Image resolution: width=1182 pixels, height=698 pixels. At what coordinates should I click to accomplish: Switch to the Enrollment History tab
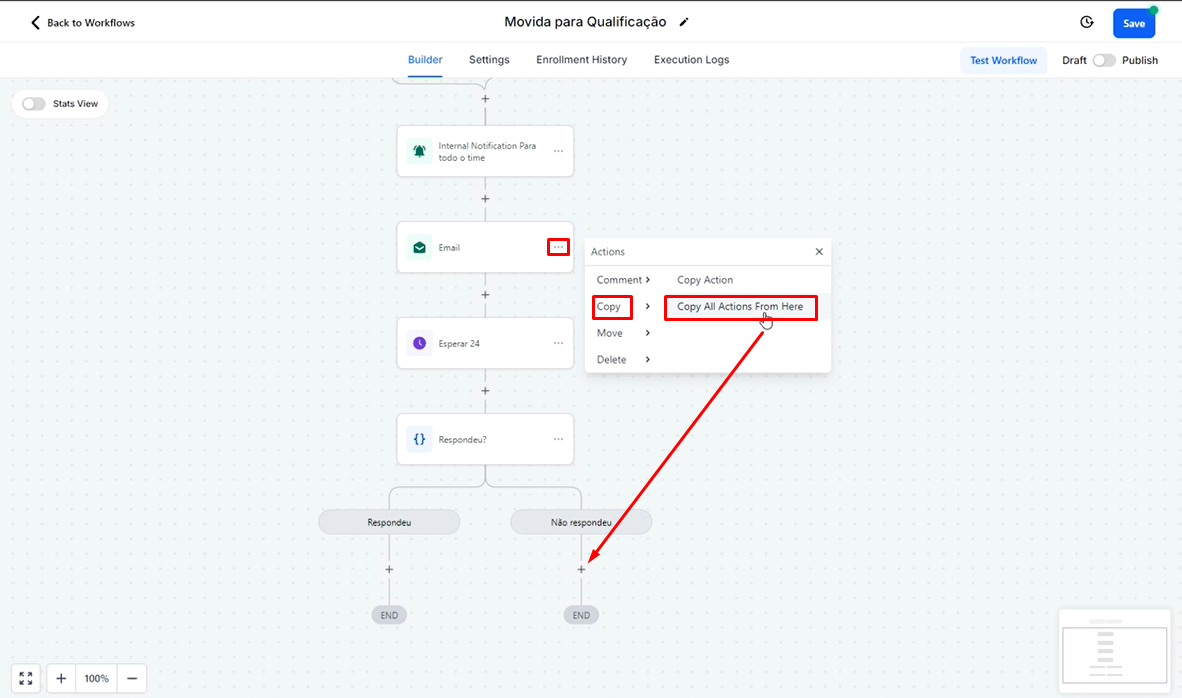click(x=581, y=60)
